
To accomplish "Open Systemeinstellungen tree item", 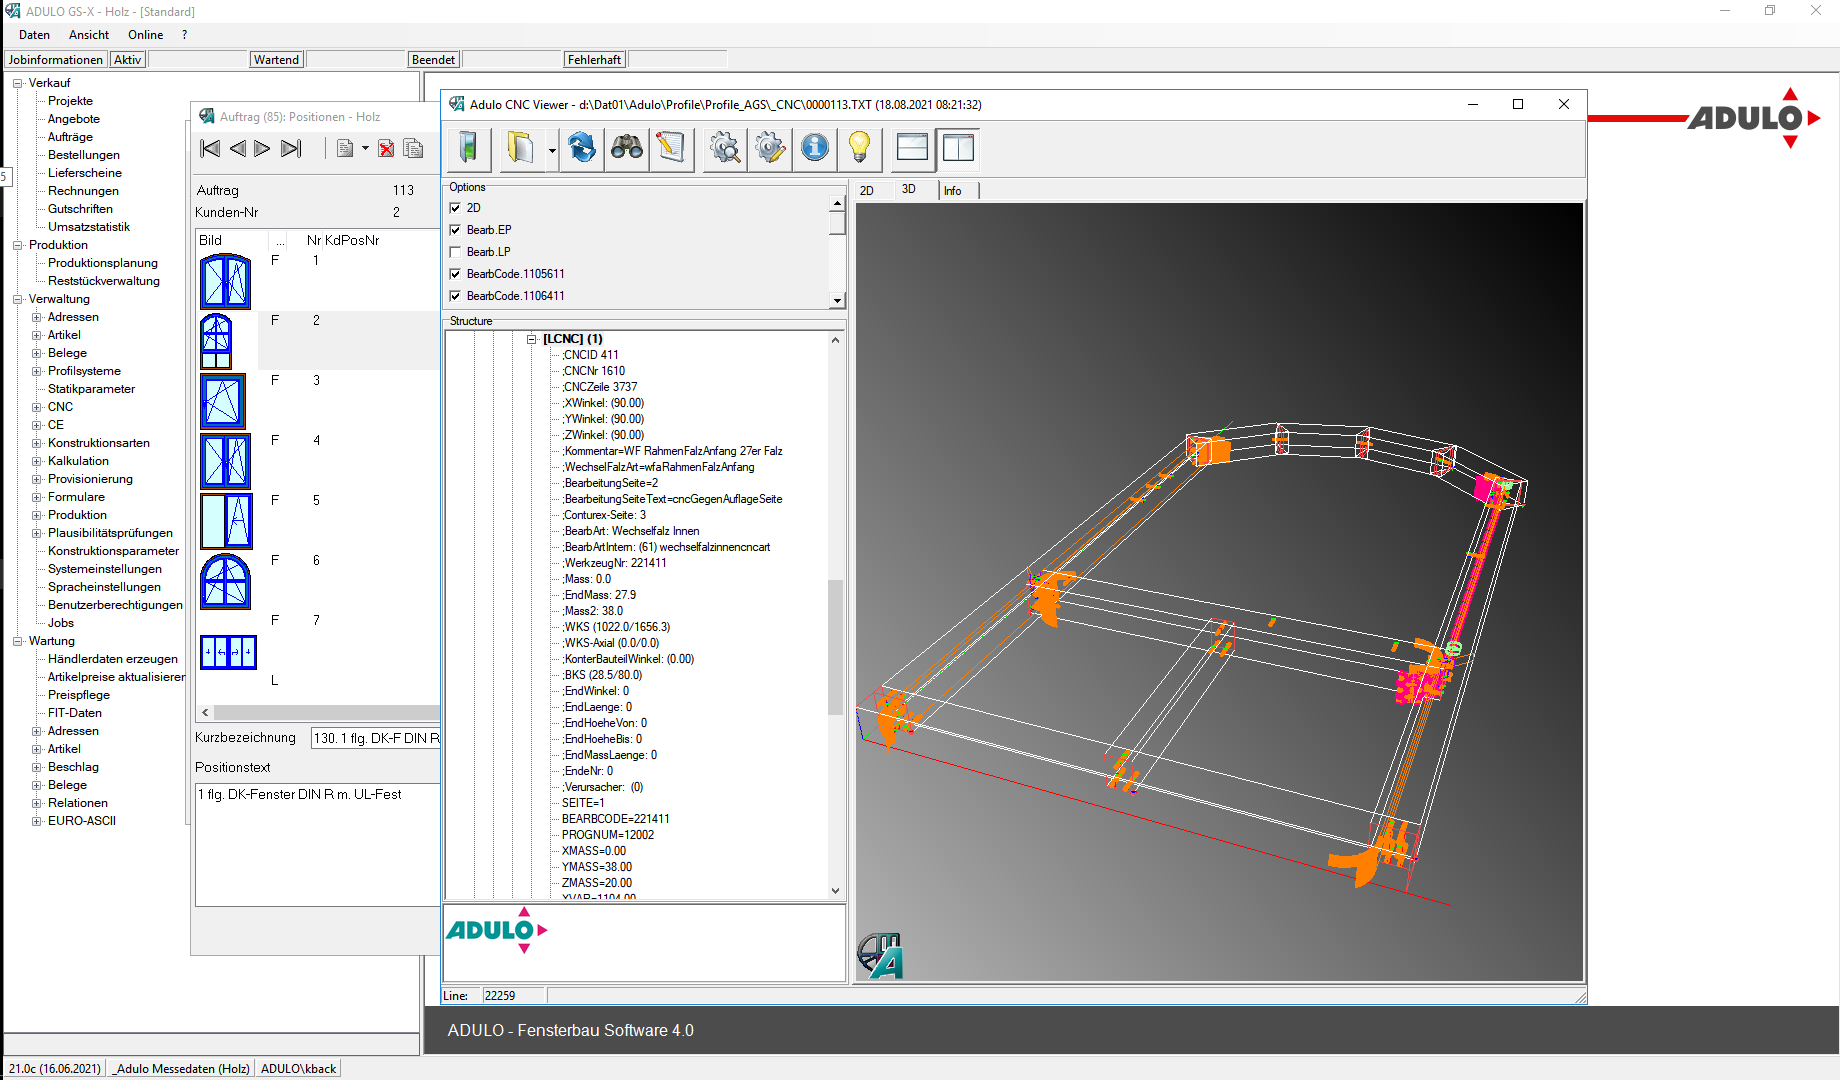I will [x=105, y=569].
